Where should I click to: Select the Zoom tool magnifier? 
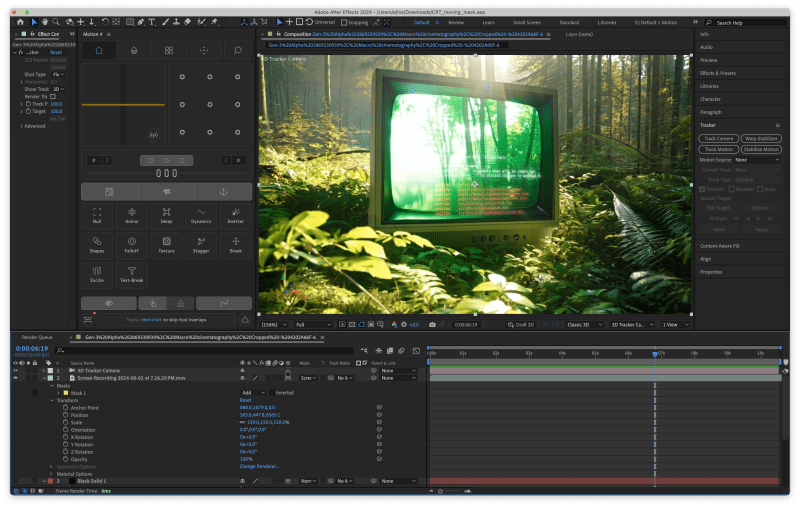56,22
